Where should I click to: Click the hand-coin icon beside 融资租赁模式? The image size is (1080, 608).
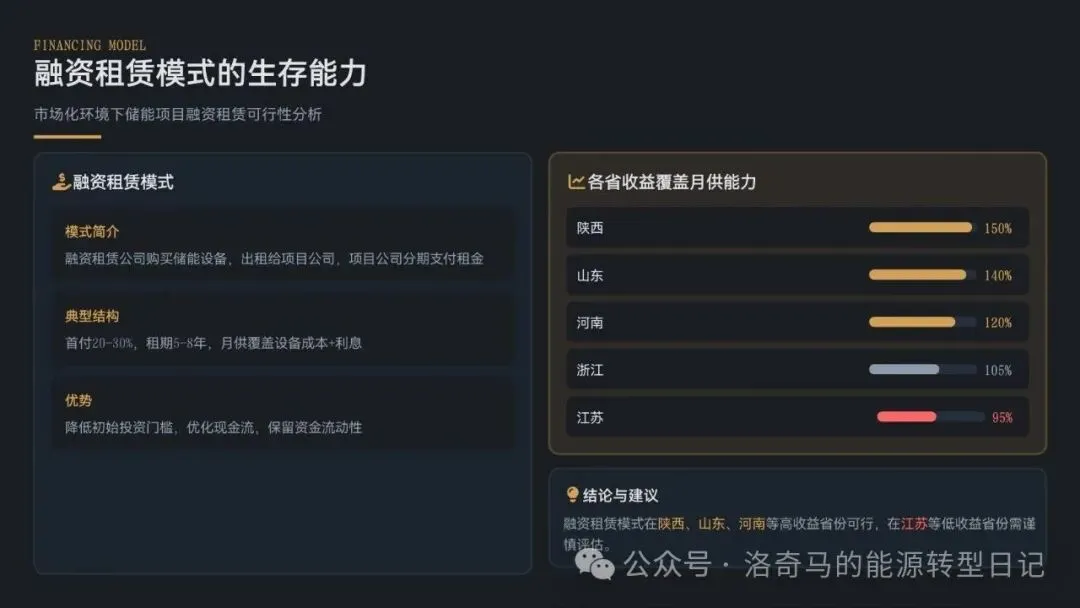pyautogui.click(x=61, y=182)
